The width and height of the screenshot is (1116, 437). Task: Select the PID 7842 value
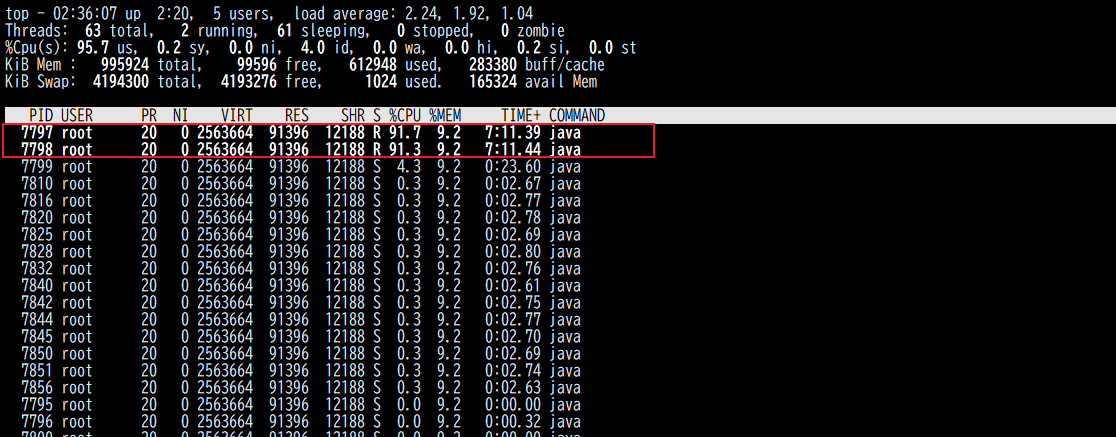point(37,302)
